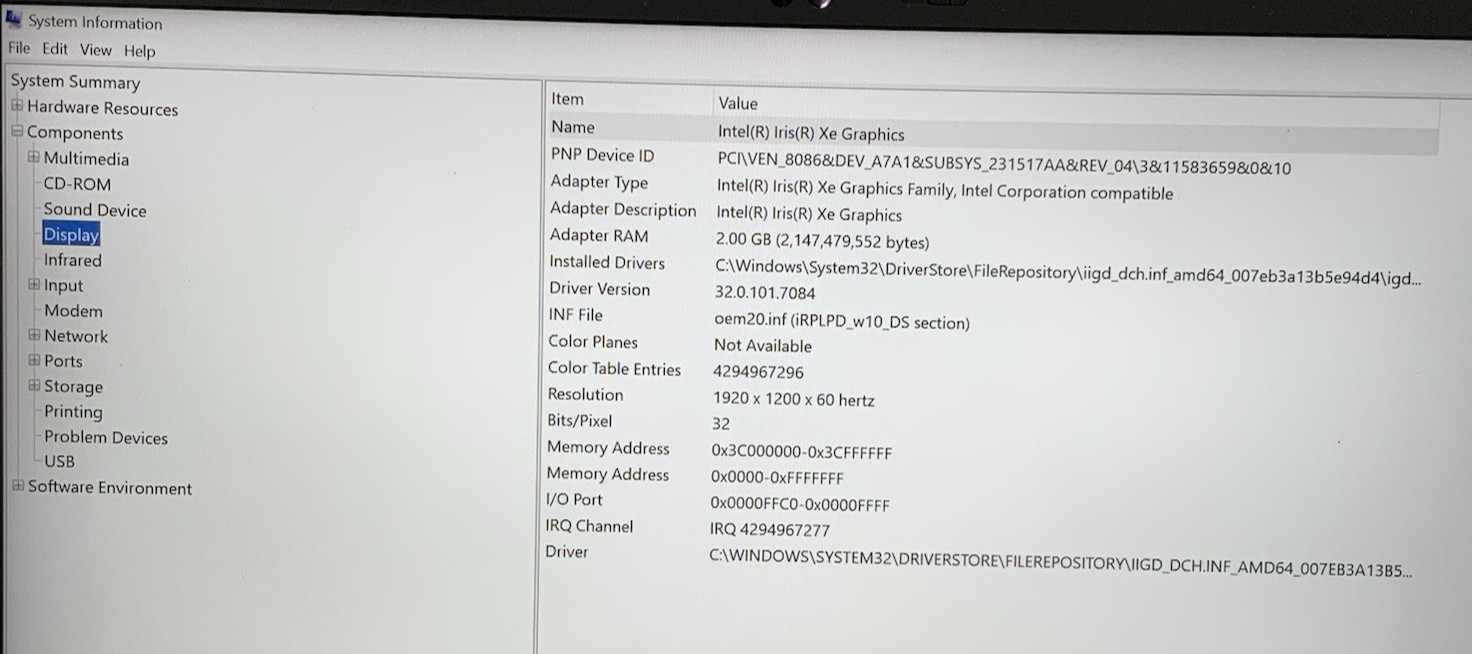Click the Not Available value
1472x654 pixels.
coord(763,346)
